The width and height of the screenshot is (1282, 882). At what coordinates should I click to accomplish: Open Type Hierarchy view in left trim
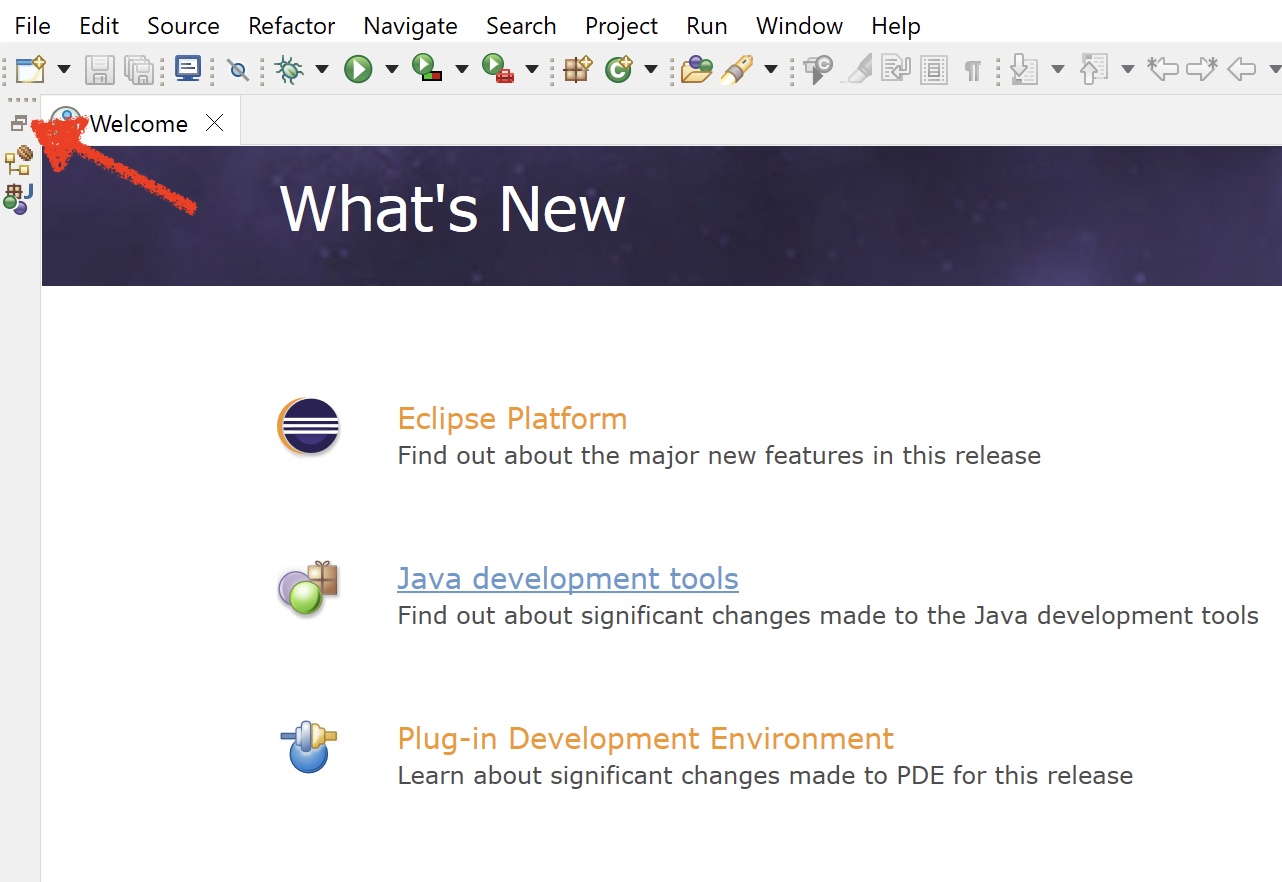pos(19,160)
